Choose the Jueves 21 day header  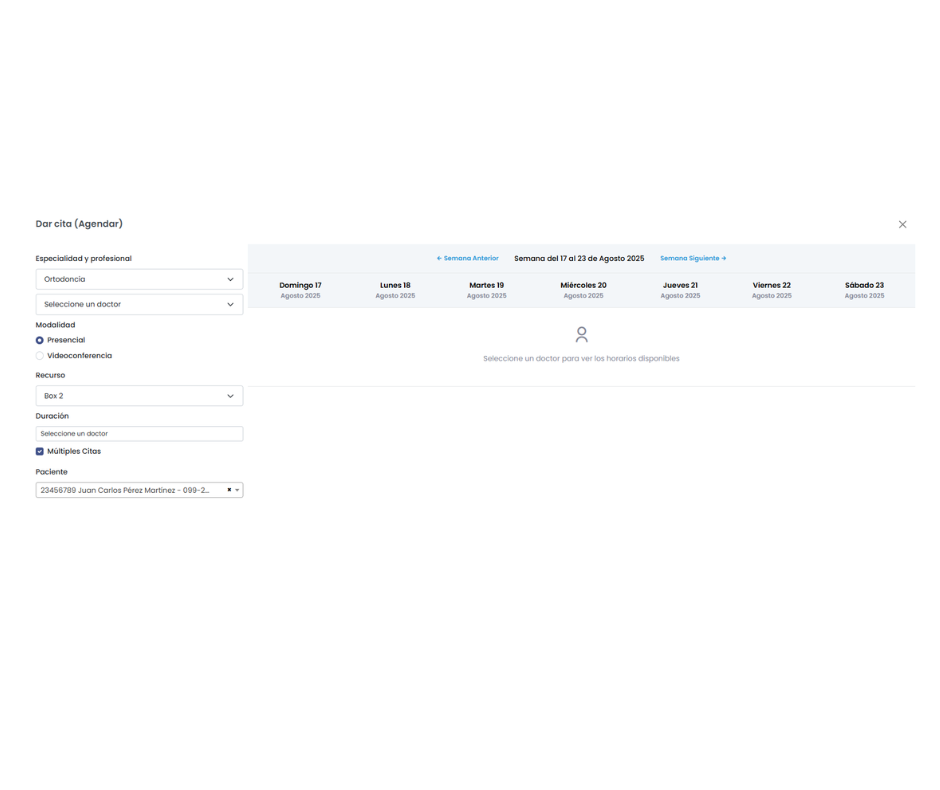coord(680,290)
